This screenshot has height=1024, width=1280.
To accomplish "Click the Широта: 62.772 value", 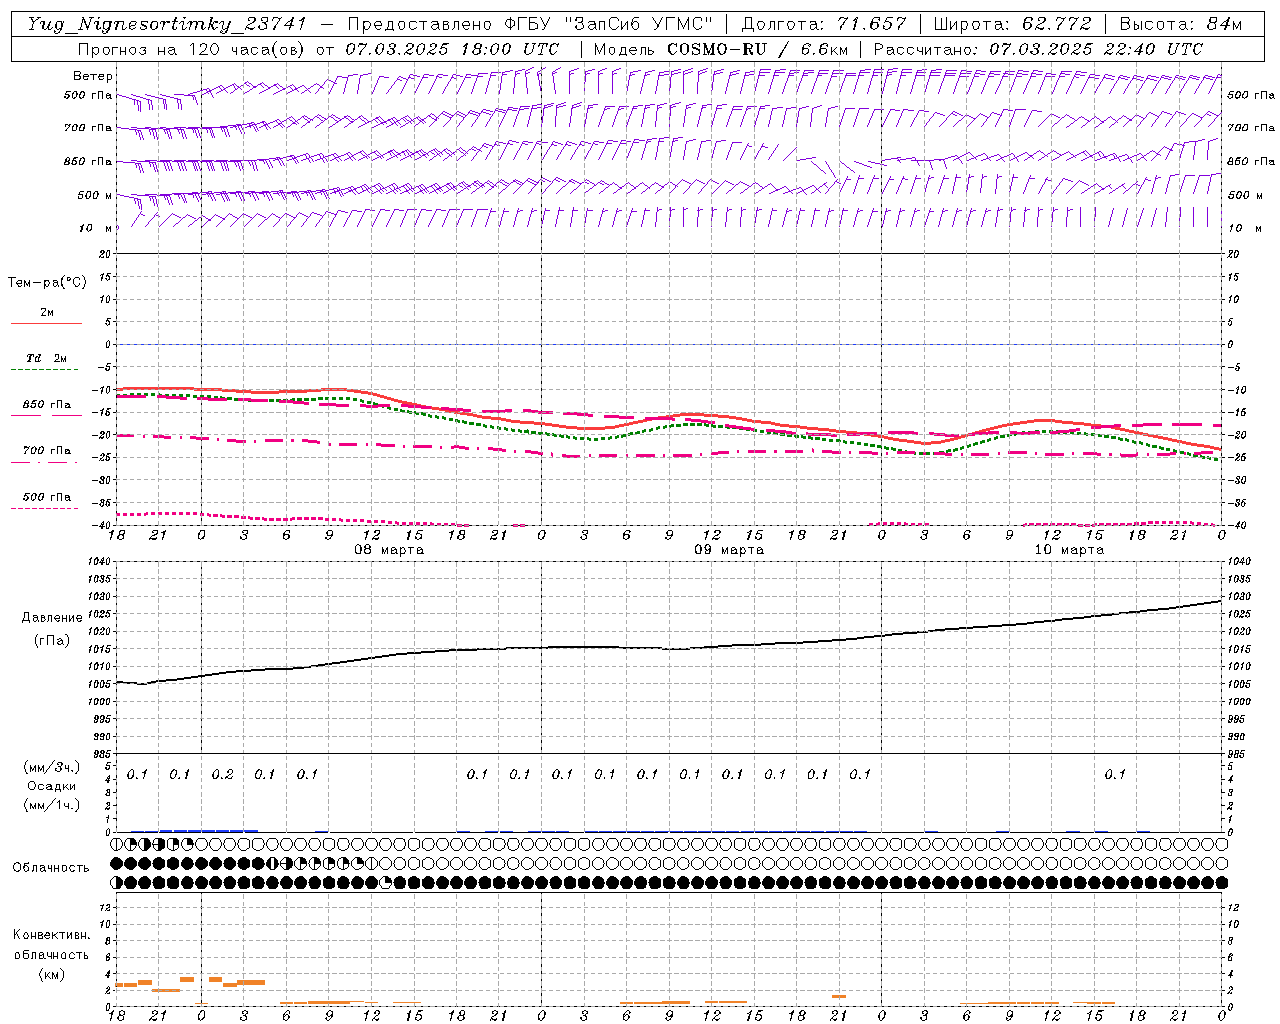I will click(1013, 24).
